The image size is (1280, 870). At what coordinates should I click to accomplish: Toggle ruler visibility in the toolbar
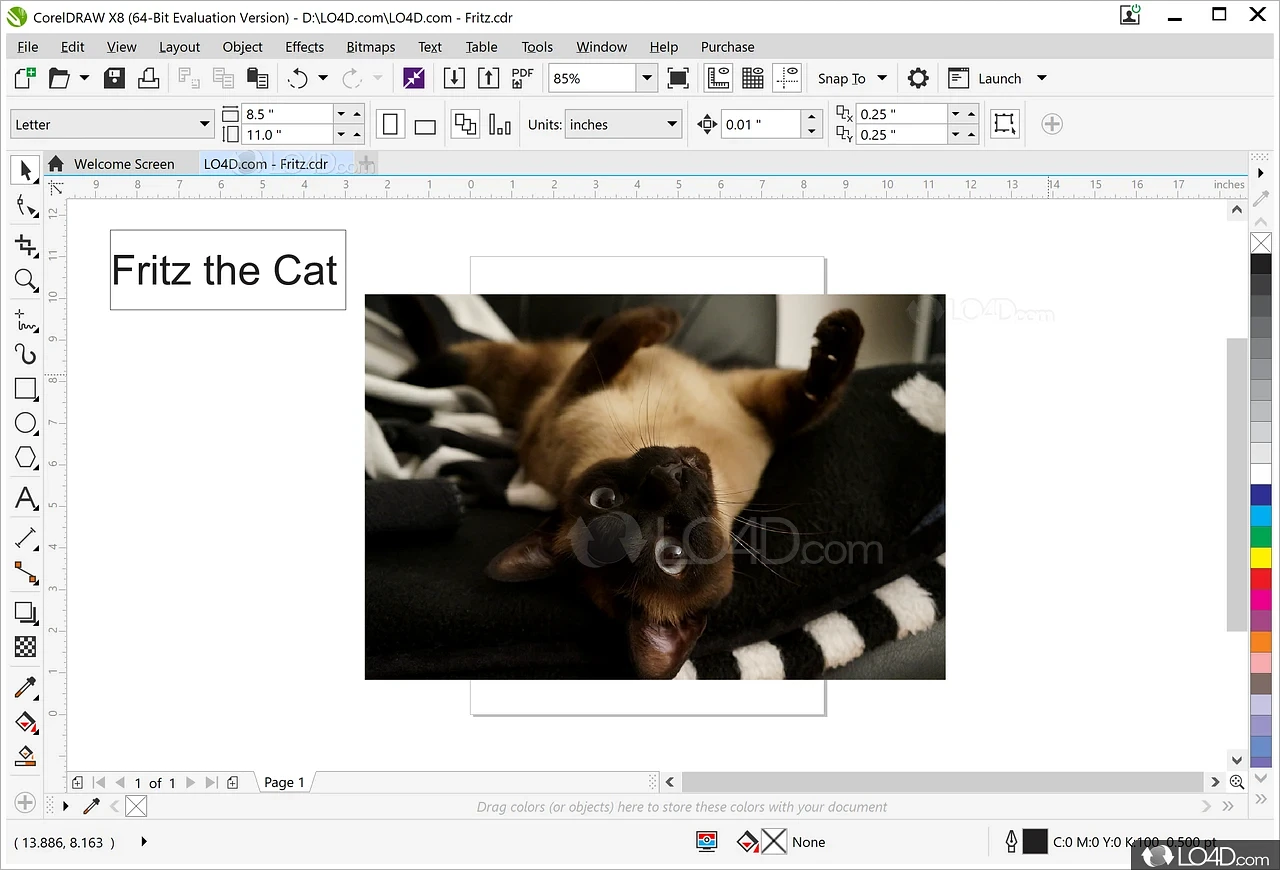coord(718,77)
